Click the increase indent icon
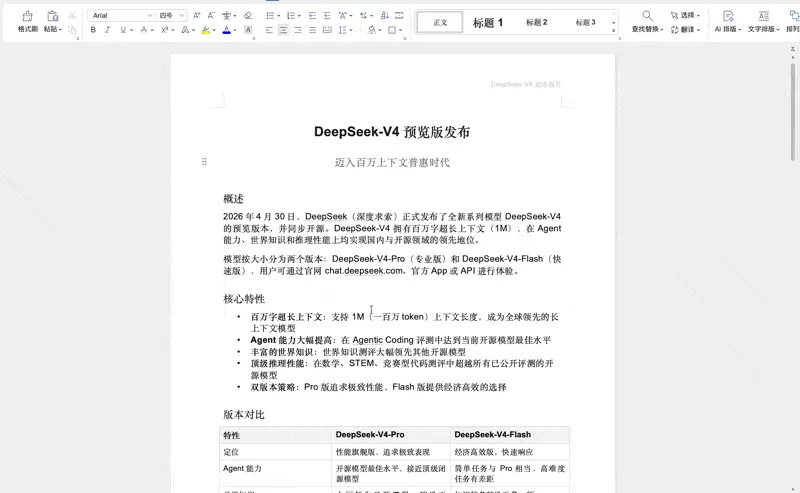Screen dimensions: 800x493 point(327,16)
